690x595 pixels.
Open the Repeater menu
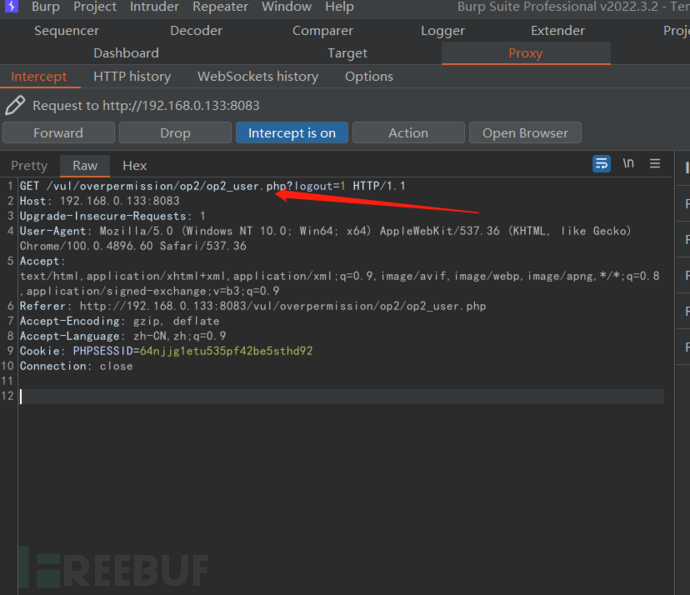[220, 7]
